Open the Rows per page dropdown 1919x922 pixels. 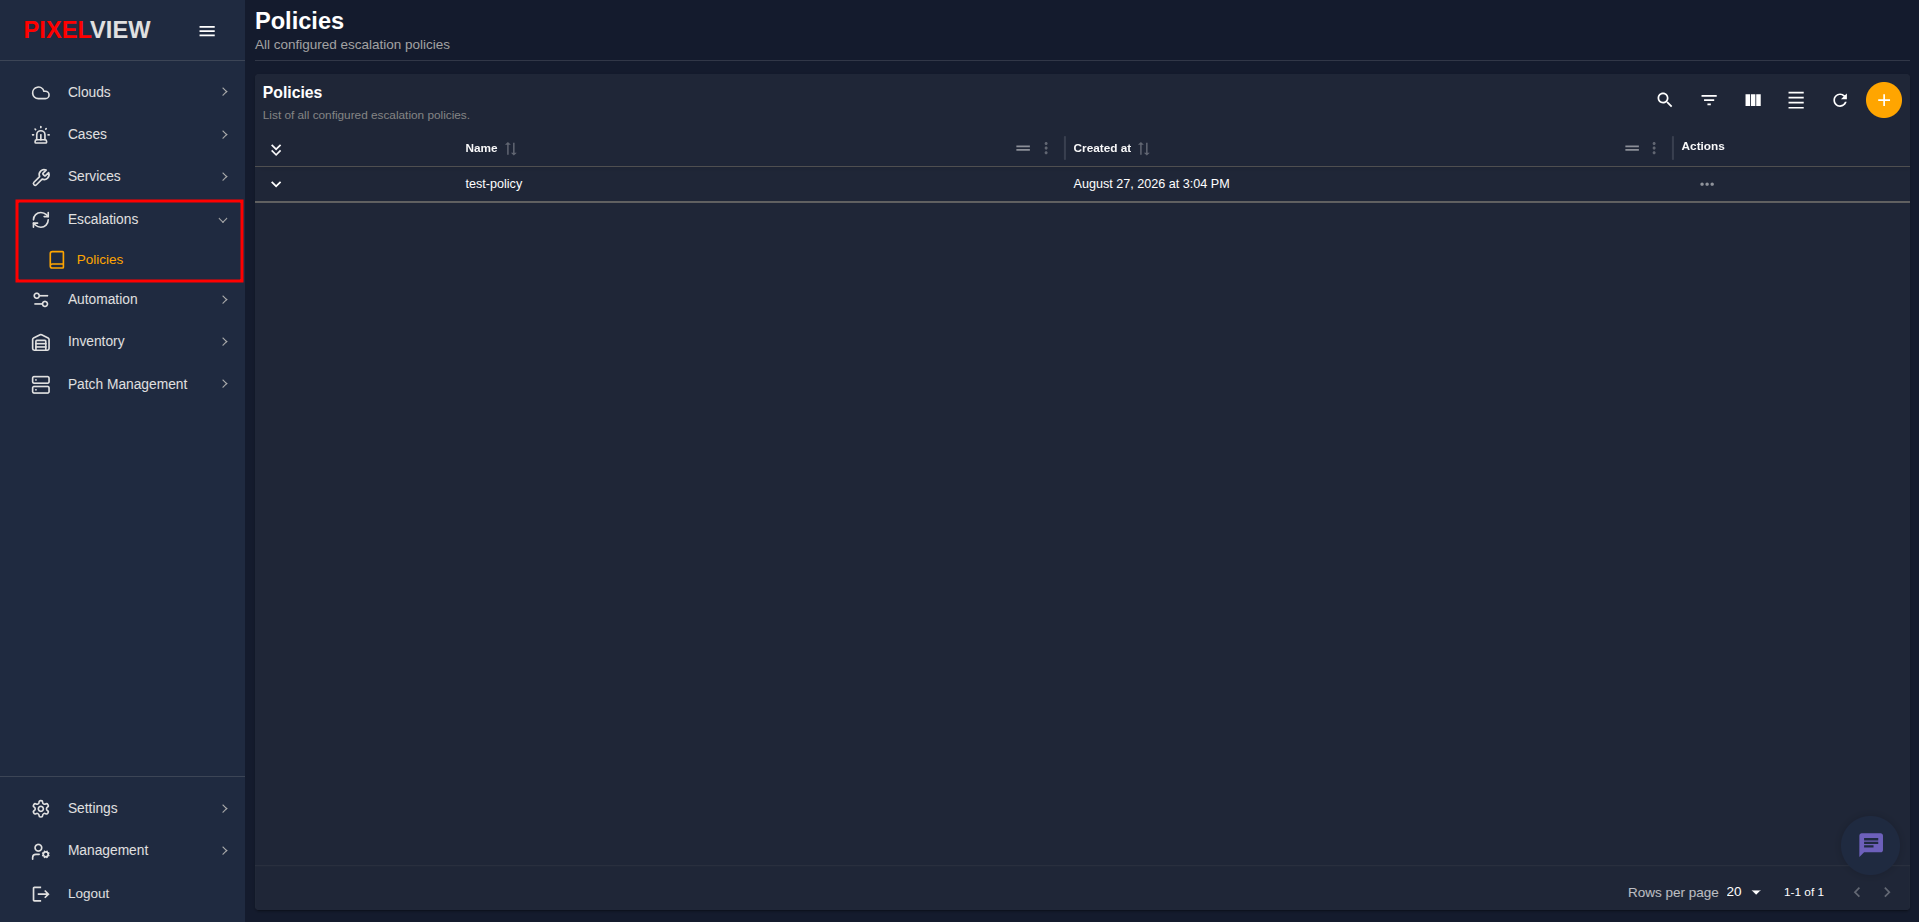(x=1744, y=892)
